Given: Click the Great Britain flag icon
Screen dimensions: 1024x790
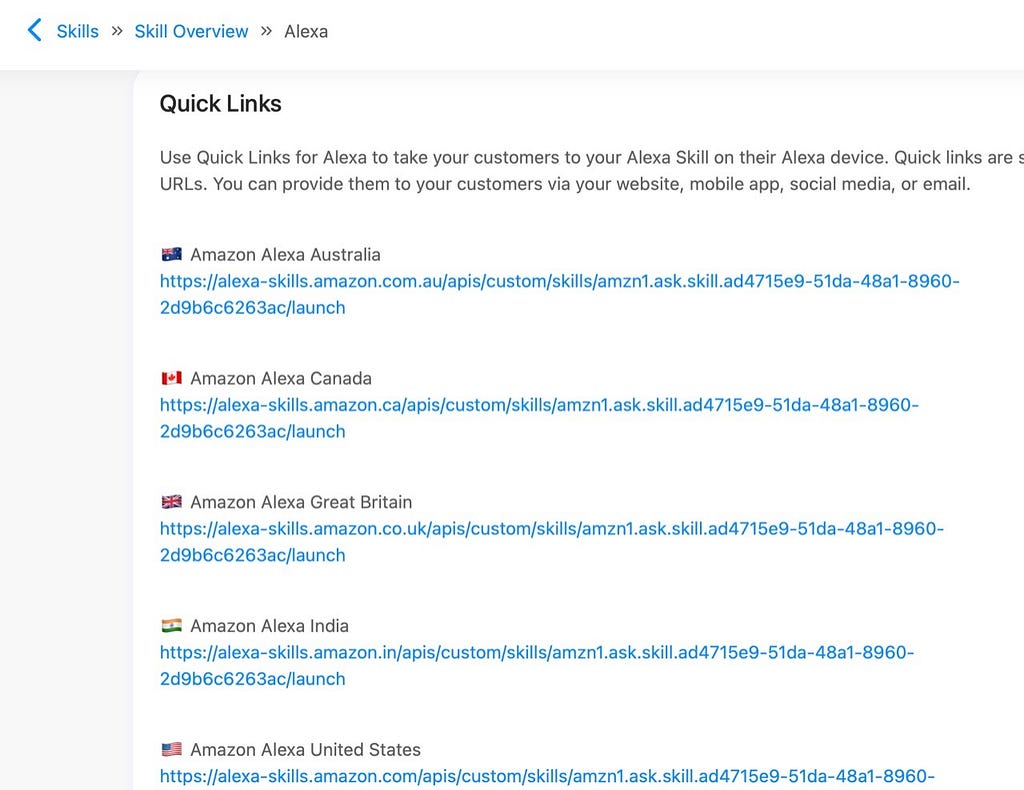Looking at the screenshot, I should click(x=172, y=501).
